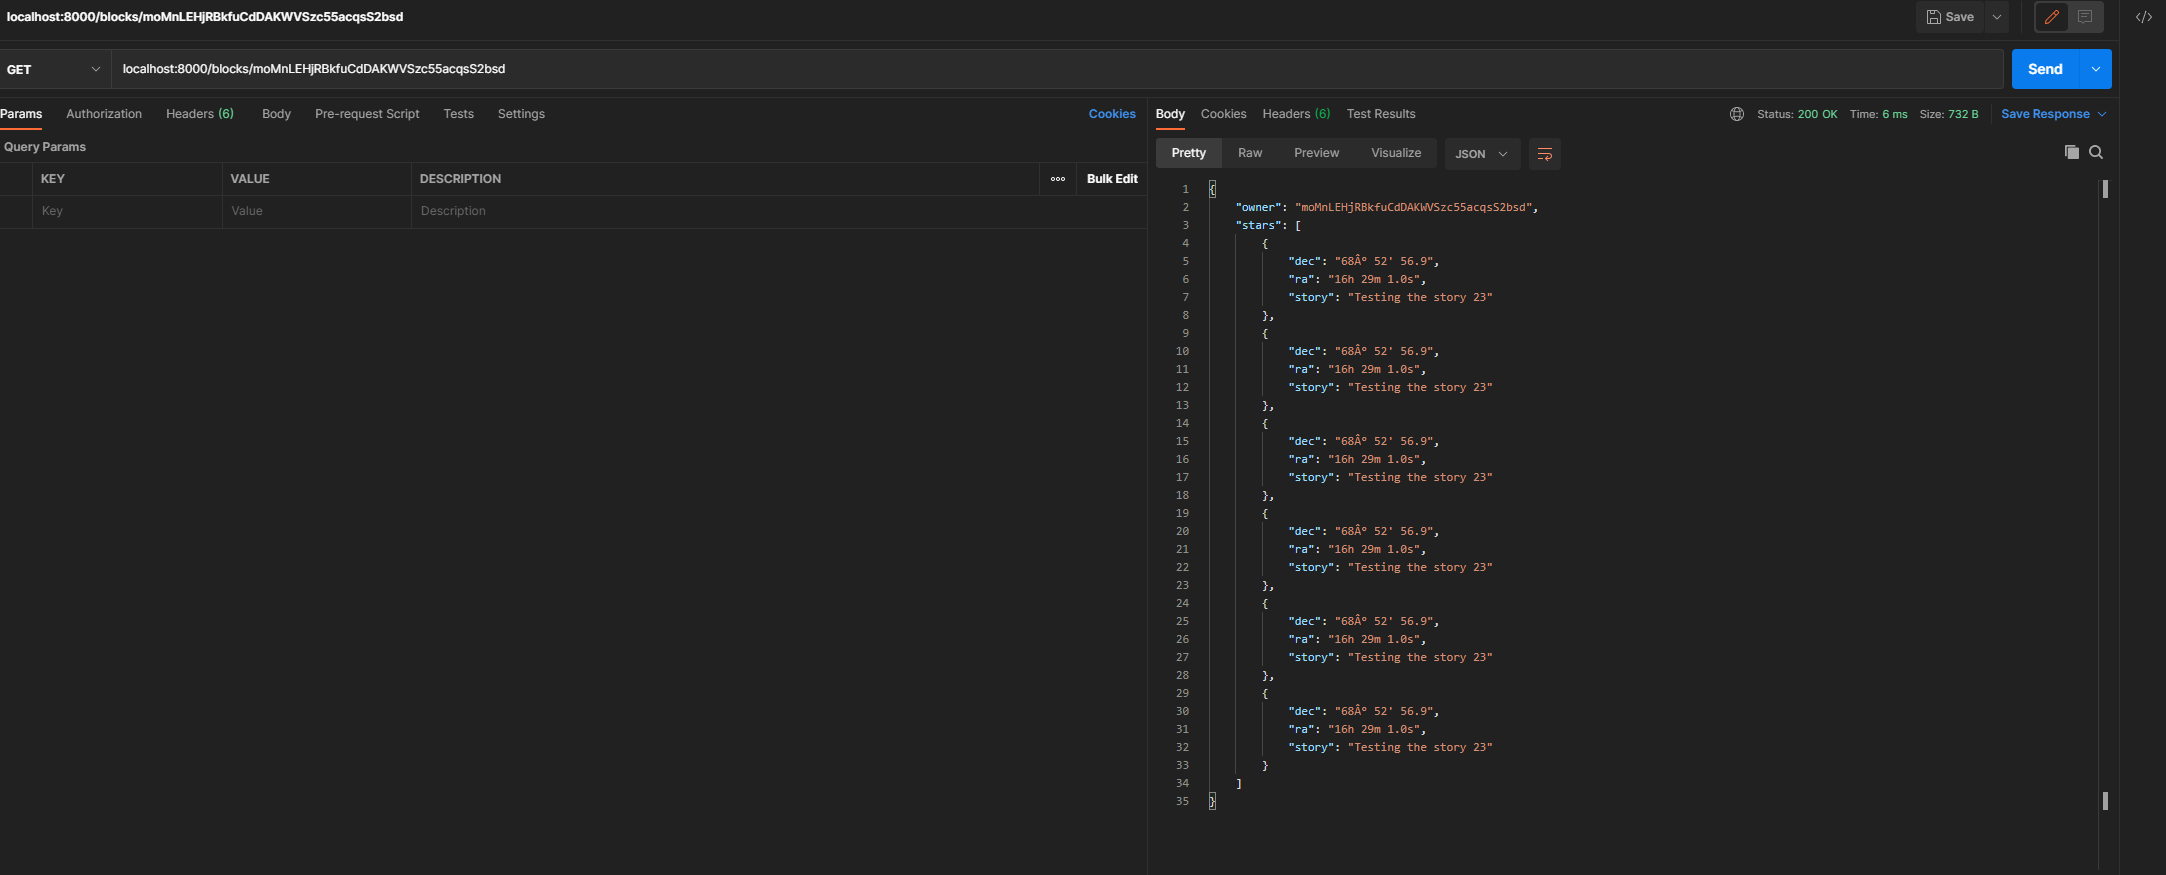Expand the Save dropdown arrow
The image size is (2166, 875).
1997,17
